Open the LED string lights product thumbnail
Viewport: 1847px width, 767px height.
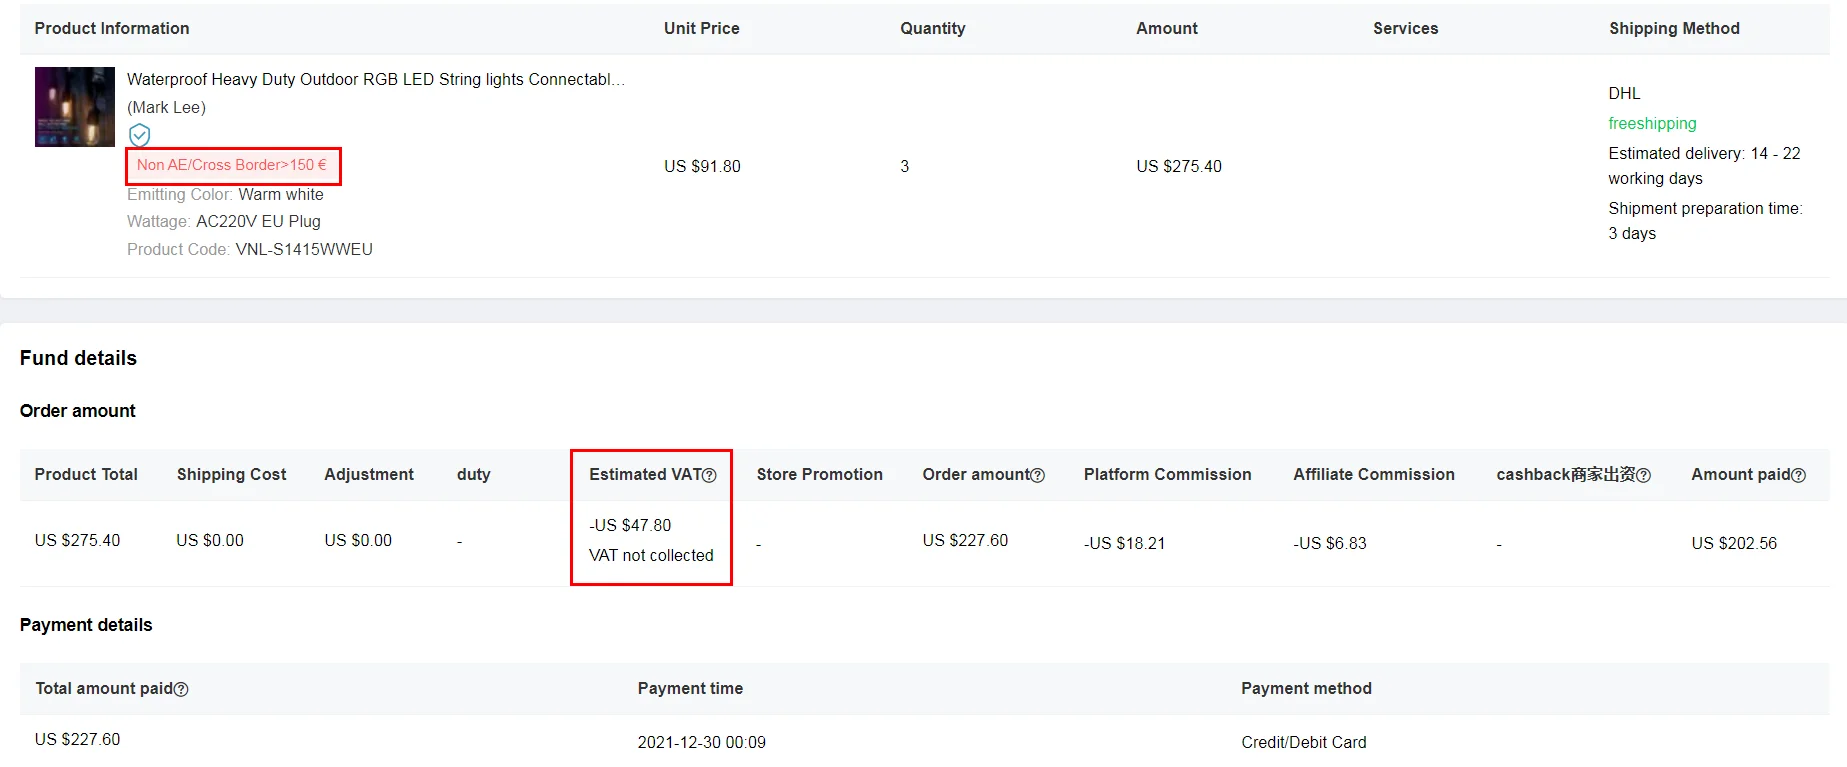click(x=75, y=107)
